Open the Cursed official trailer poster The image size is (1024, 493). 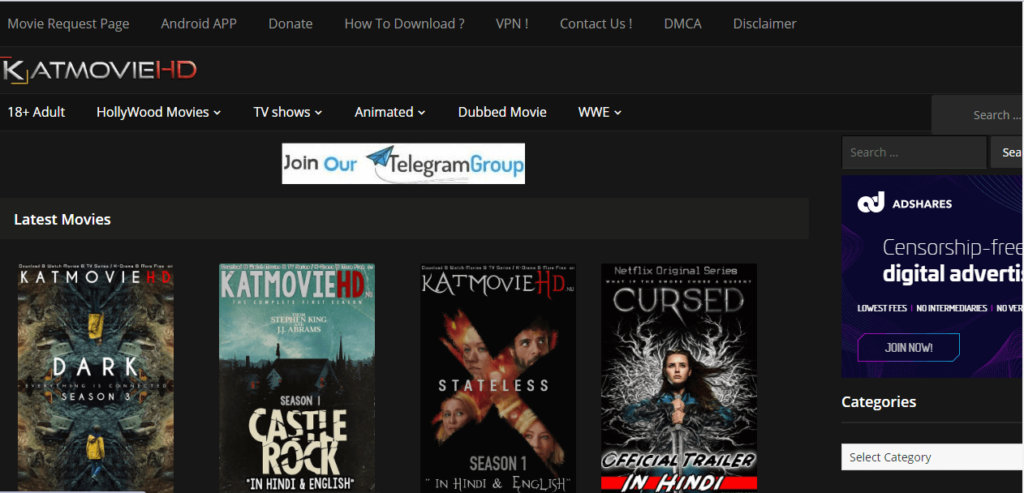679,377
